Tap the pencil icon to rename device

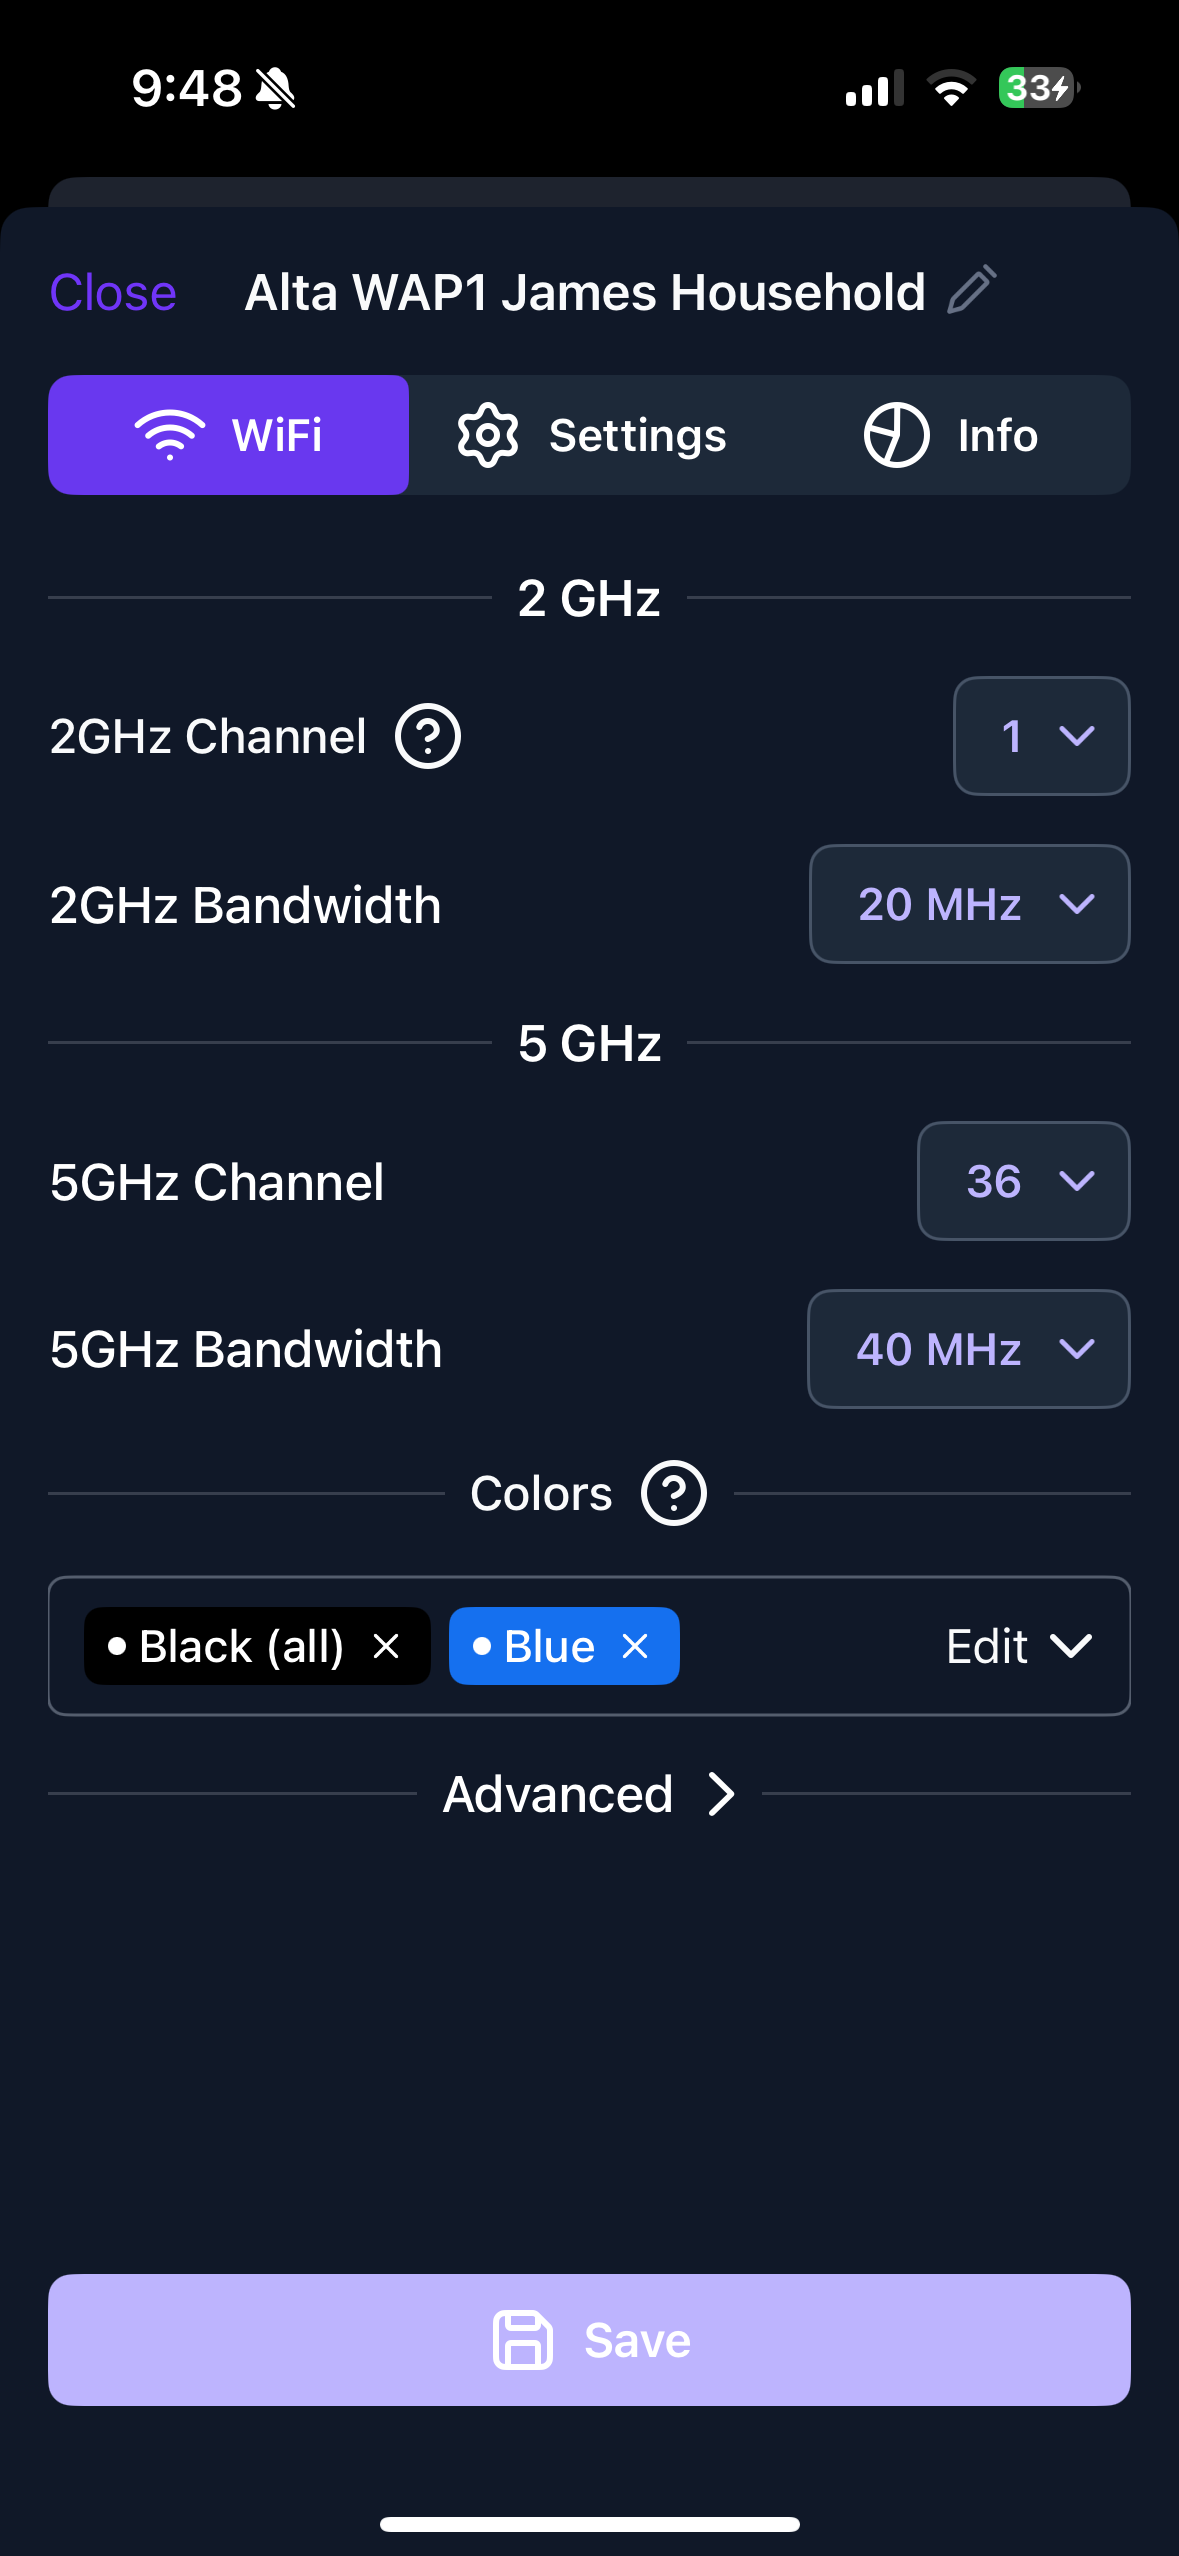coord(972,290)
